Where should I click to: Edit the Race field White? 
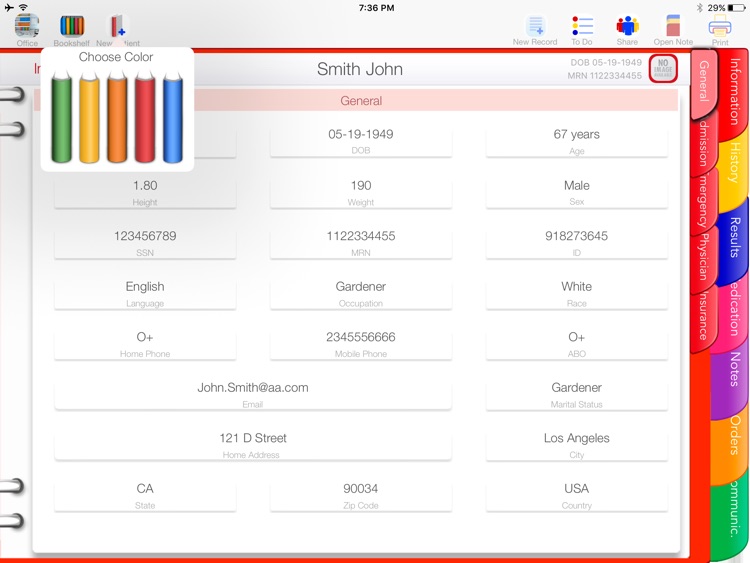576,293
